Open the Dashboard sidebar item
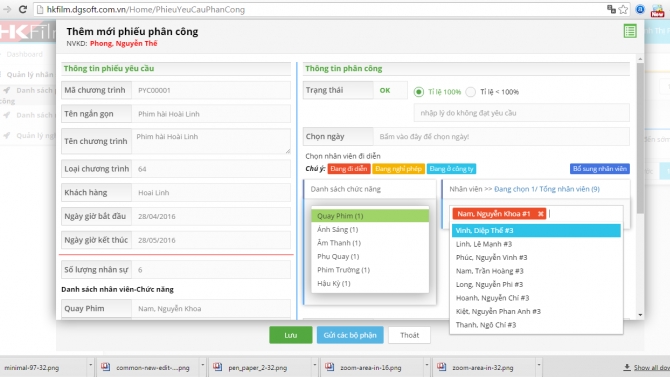This screenshot has width=670, height=377. click(x=25, y=54)
